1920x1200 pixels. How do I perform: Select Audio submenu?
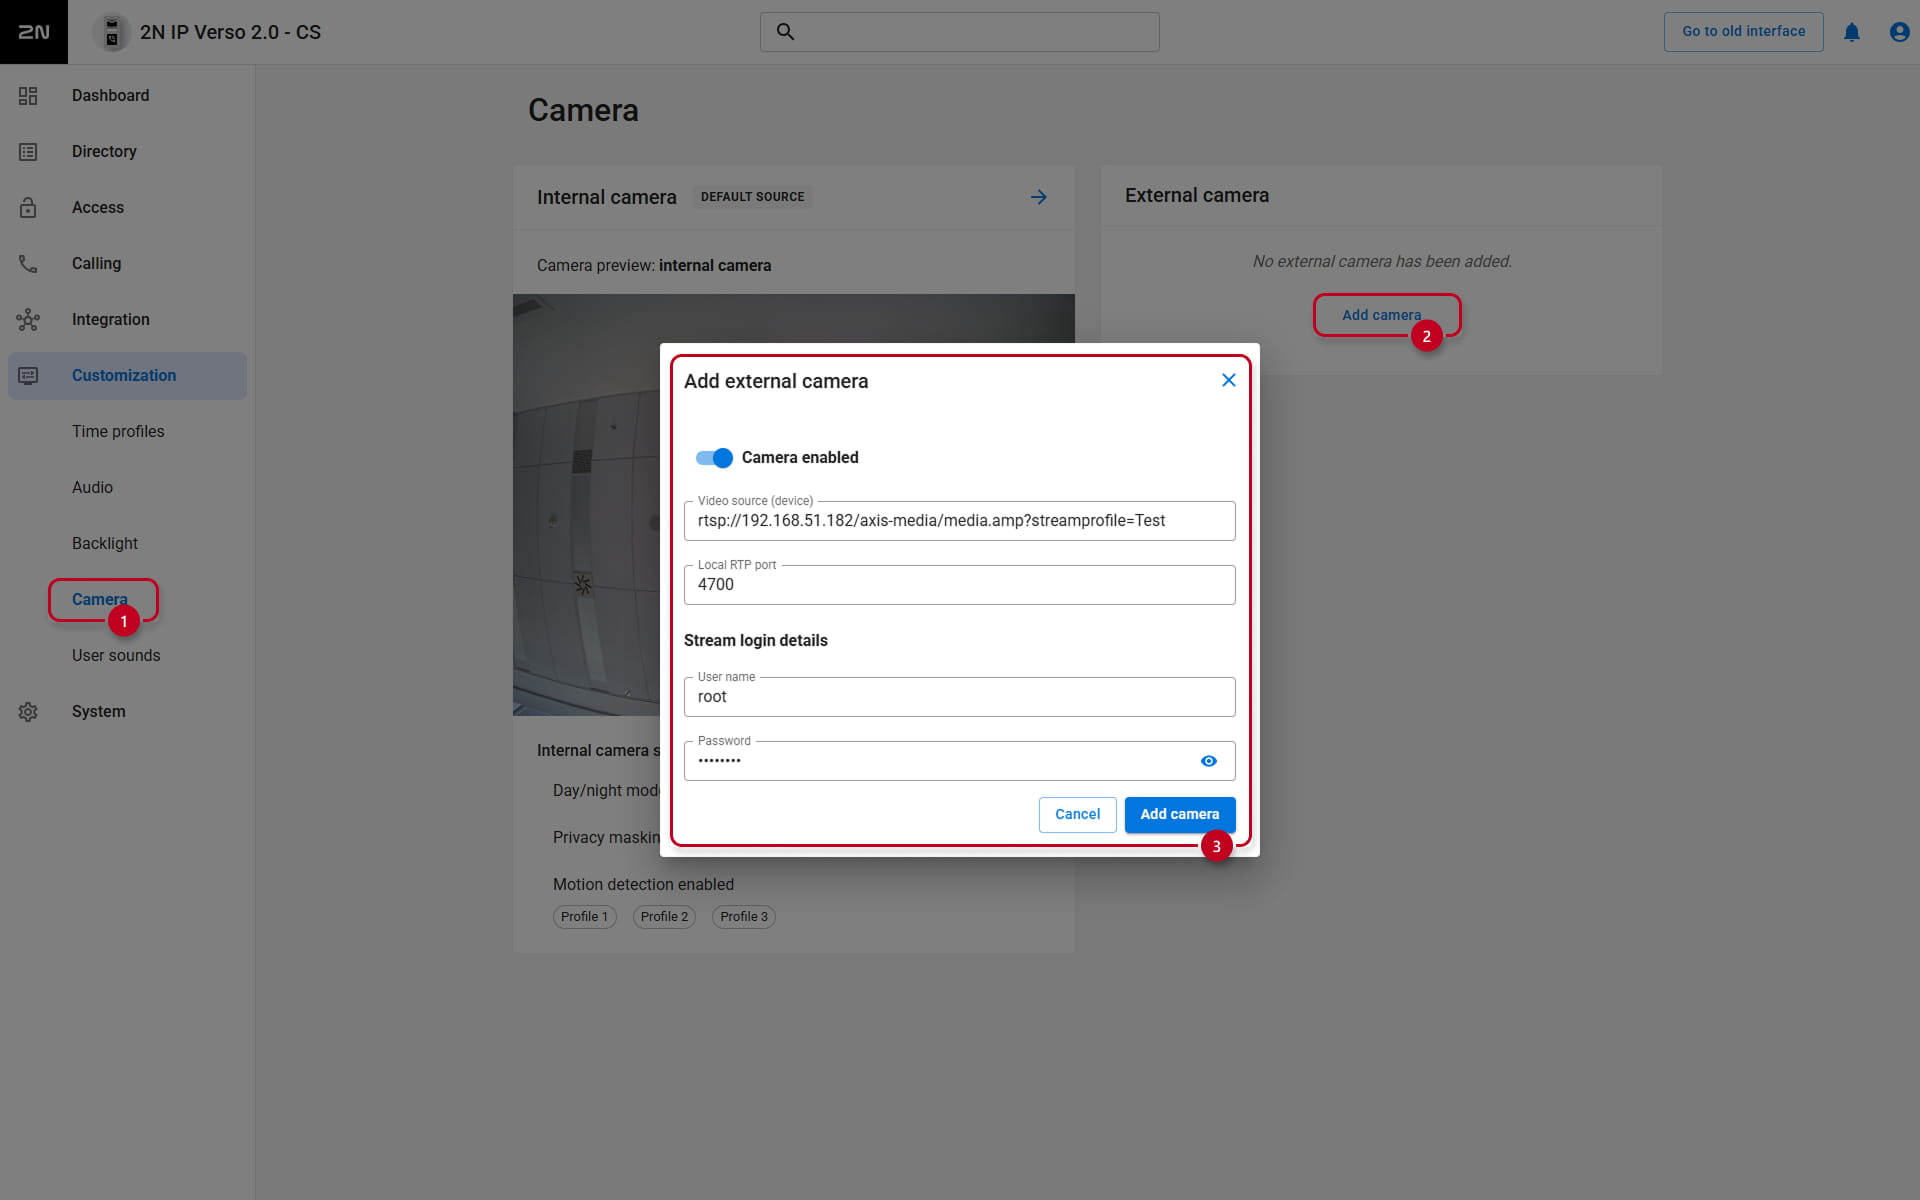click(x=92, y=488)
